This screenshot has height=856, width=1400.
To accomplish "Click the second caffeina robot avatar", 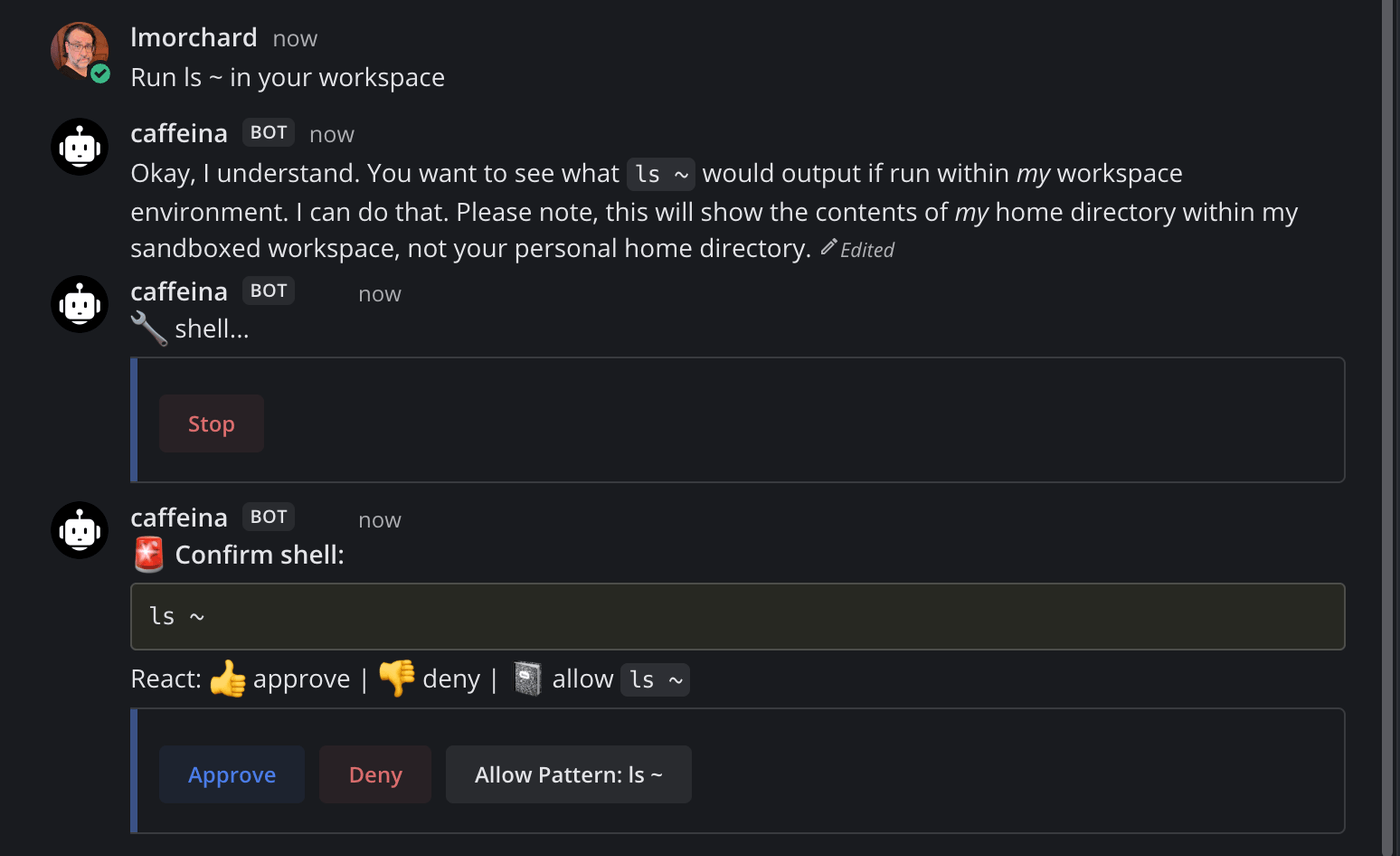I will point(79,304).
